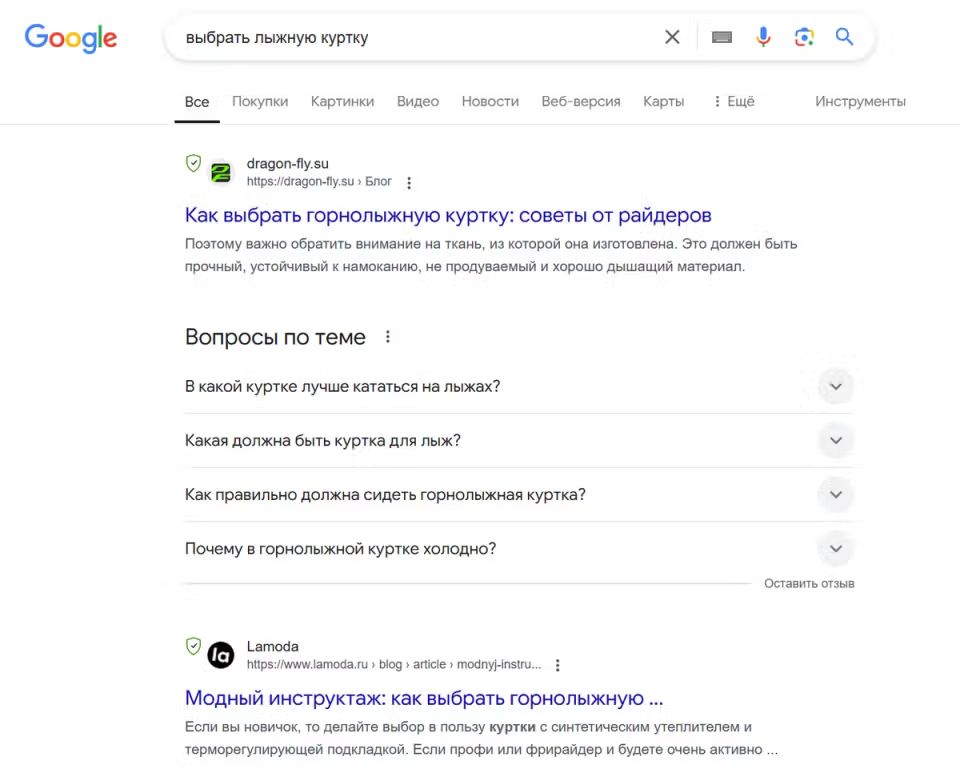Open the Ещё more options dropdown
The image size is (960, 781).
coord(734,101)
